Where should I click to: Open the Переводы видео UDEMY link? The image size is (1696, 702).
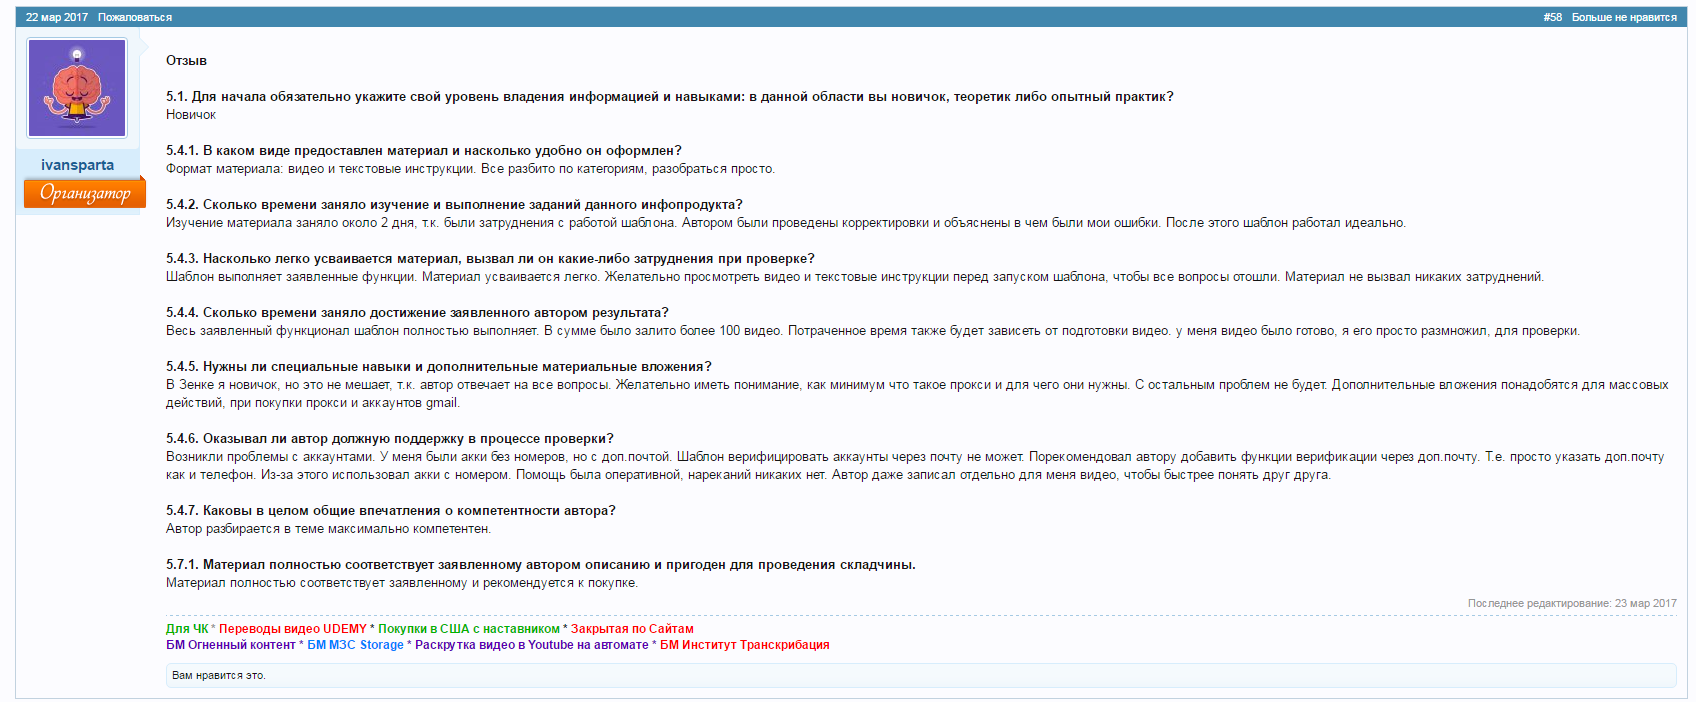coord(293,629)
